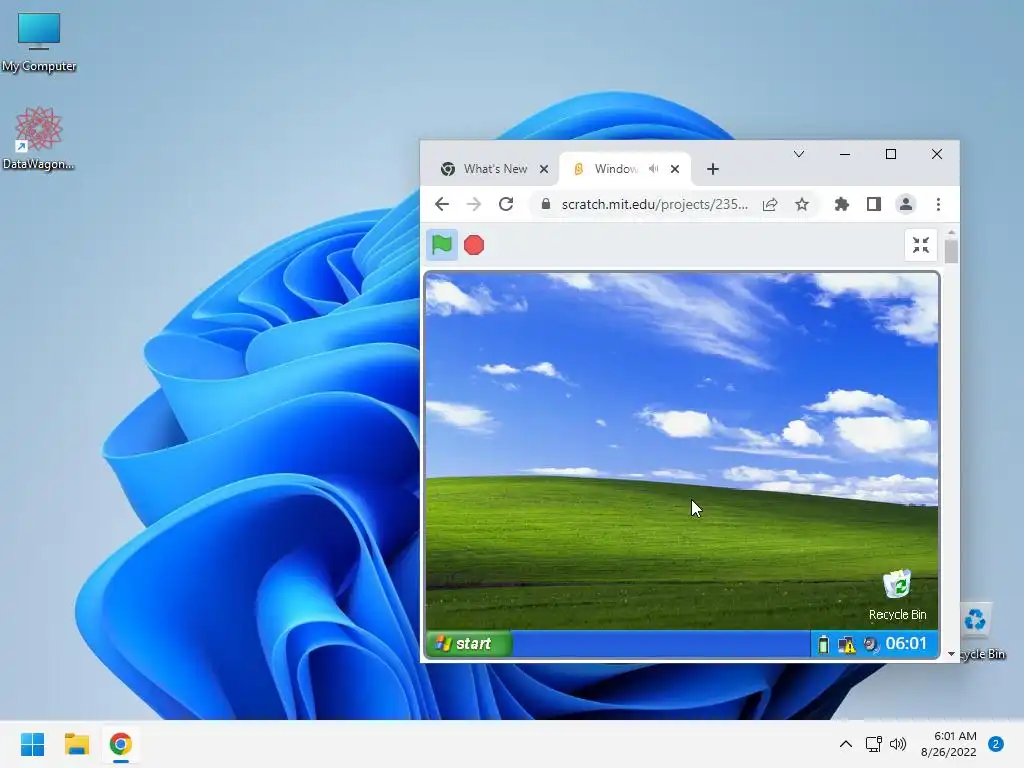Click the scrollbar down arrow
The height and width of the screenshot is (768, 1024).
(952, 654)
